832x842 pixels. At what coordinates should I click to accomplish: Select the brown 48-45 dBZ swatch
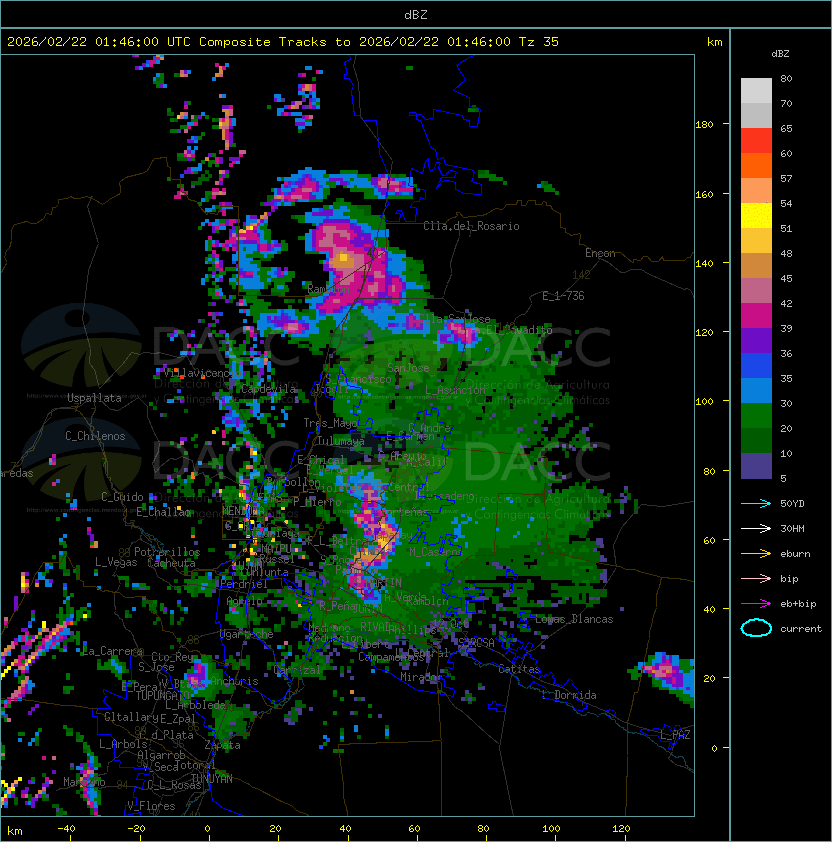click(756, 265)
